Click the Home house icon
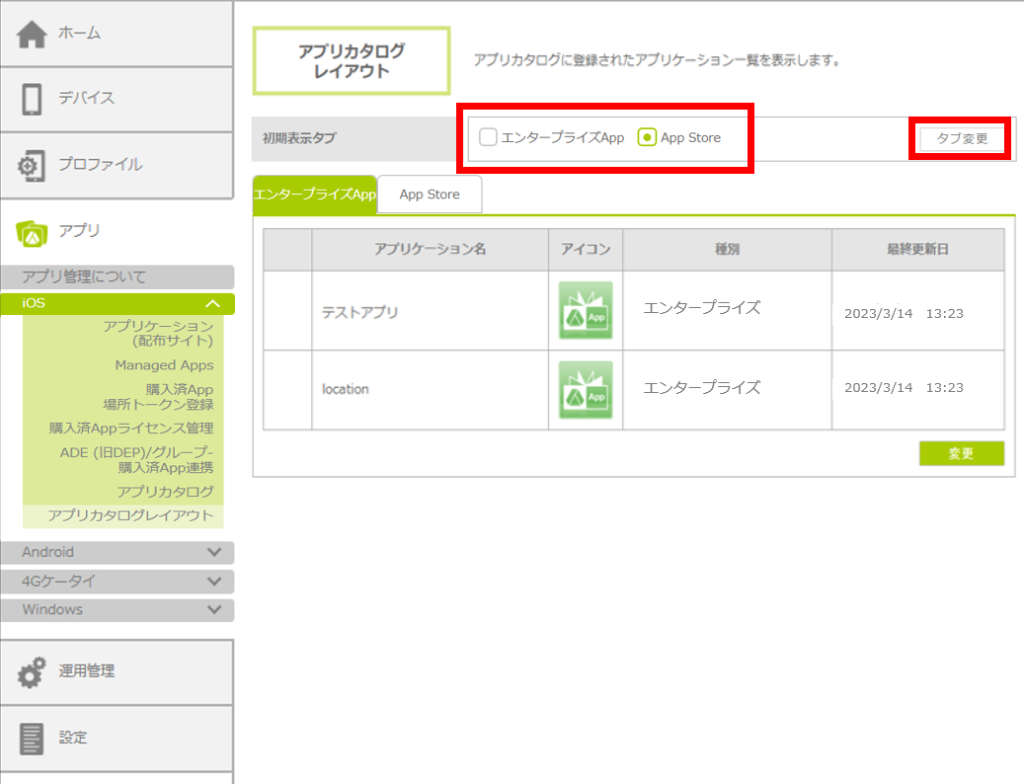Screen dimensions: 1024x784 click(x=32, y=34)
